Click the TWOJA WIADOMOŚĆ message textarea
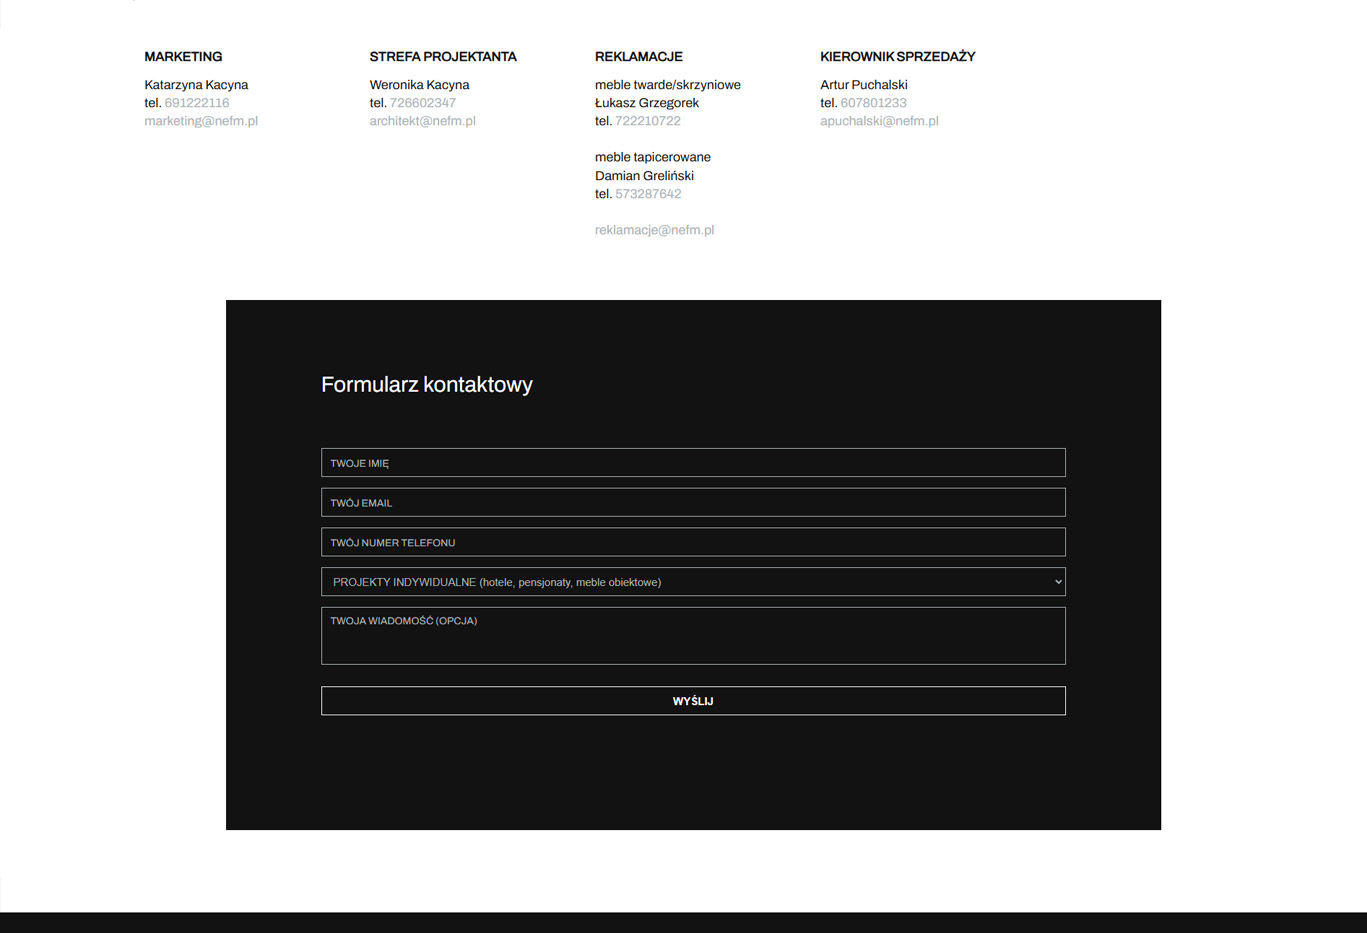The image size is (1367, 933). [693, 637]
